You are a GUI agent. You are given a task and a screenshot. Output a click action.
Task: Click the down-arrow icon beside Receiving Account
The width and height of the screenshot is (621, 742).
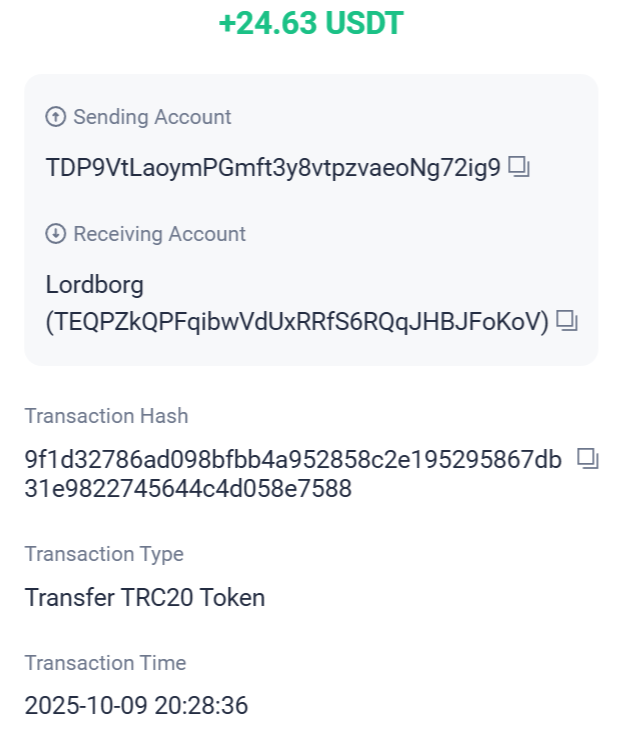[56, 234]
